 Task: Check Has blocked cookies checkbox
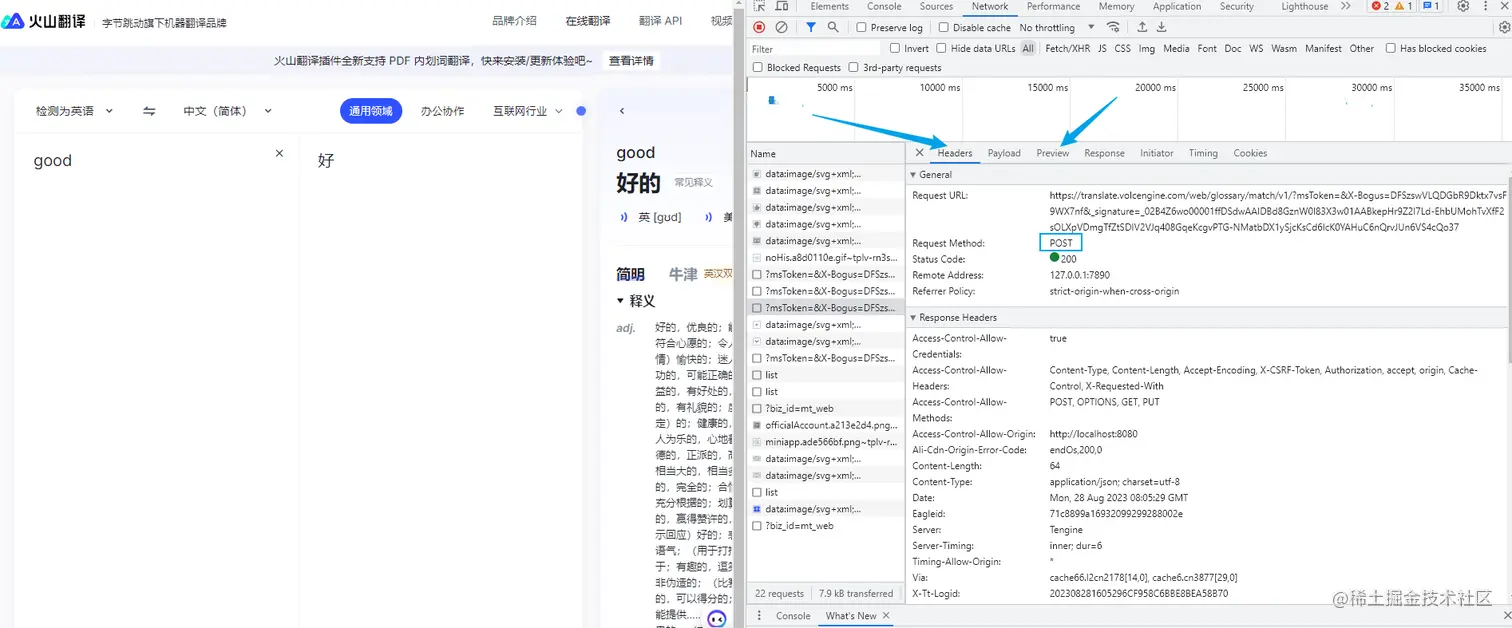click(x=1391, y=48)
